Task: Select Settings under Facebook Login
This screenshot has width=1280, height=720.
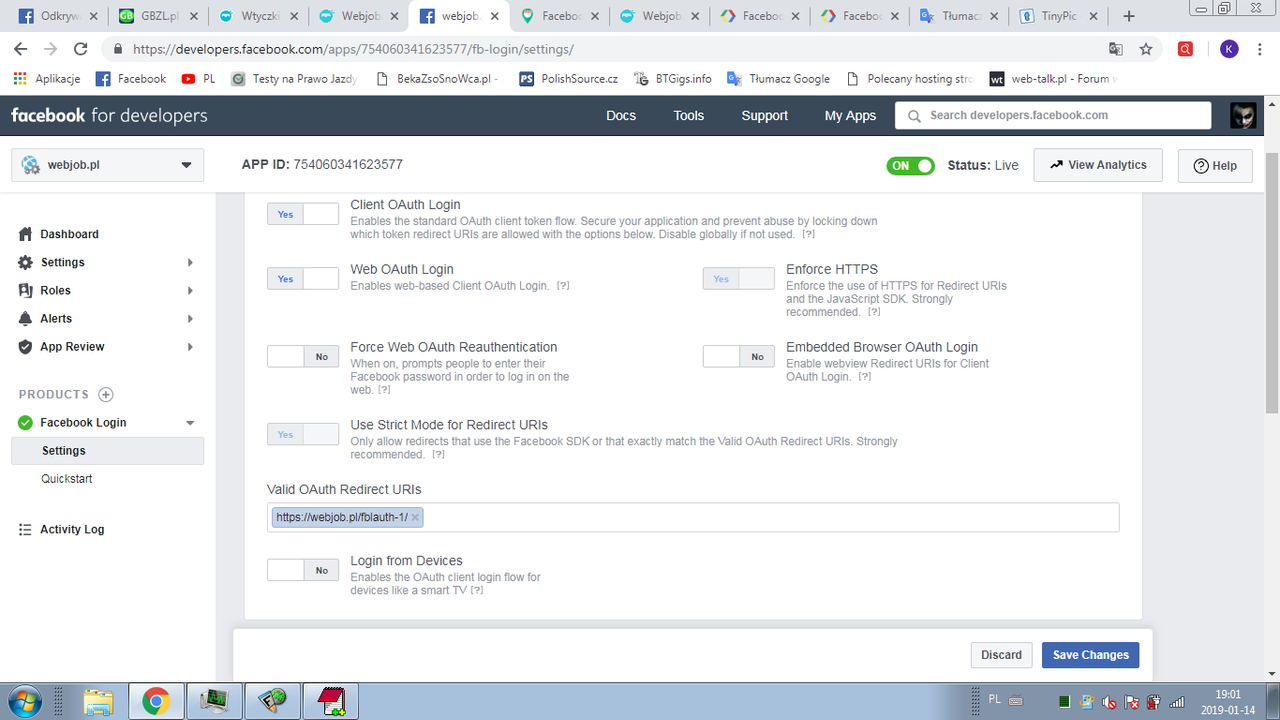Action: click(107, 451)
